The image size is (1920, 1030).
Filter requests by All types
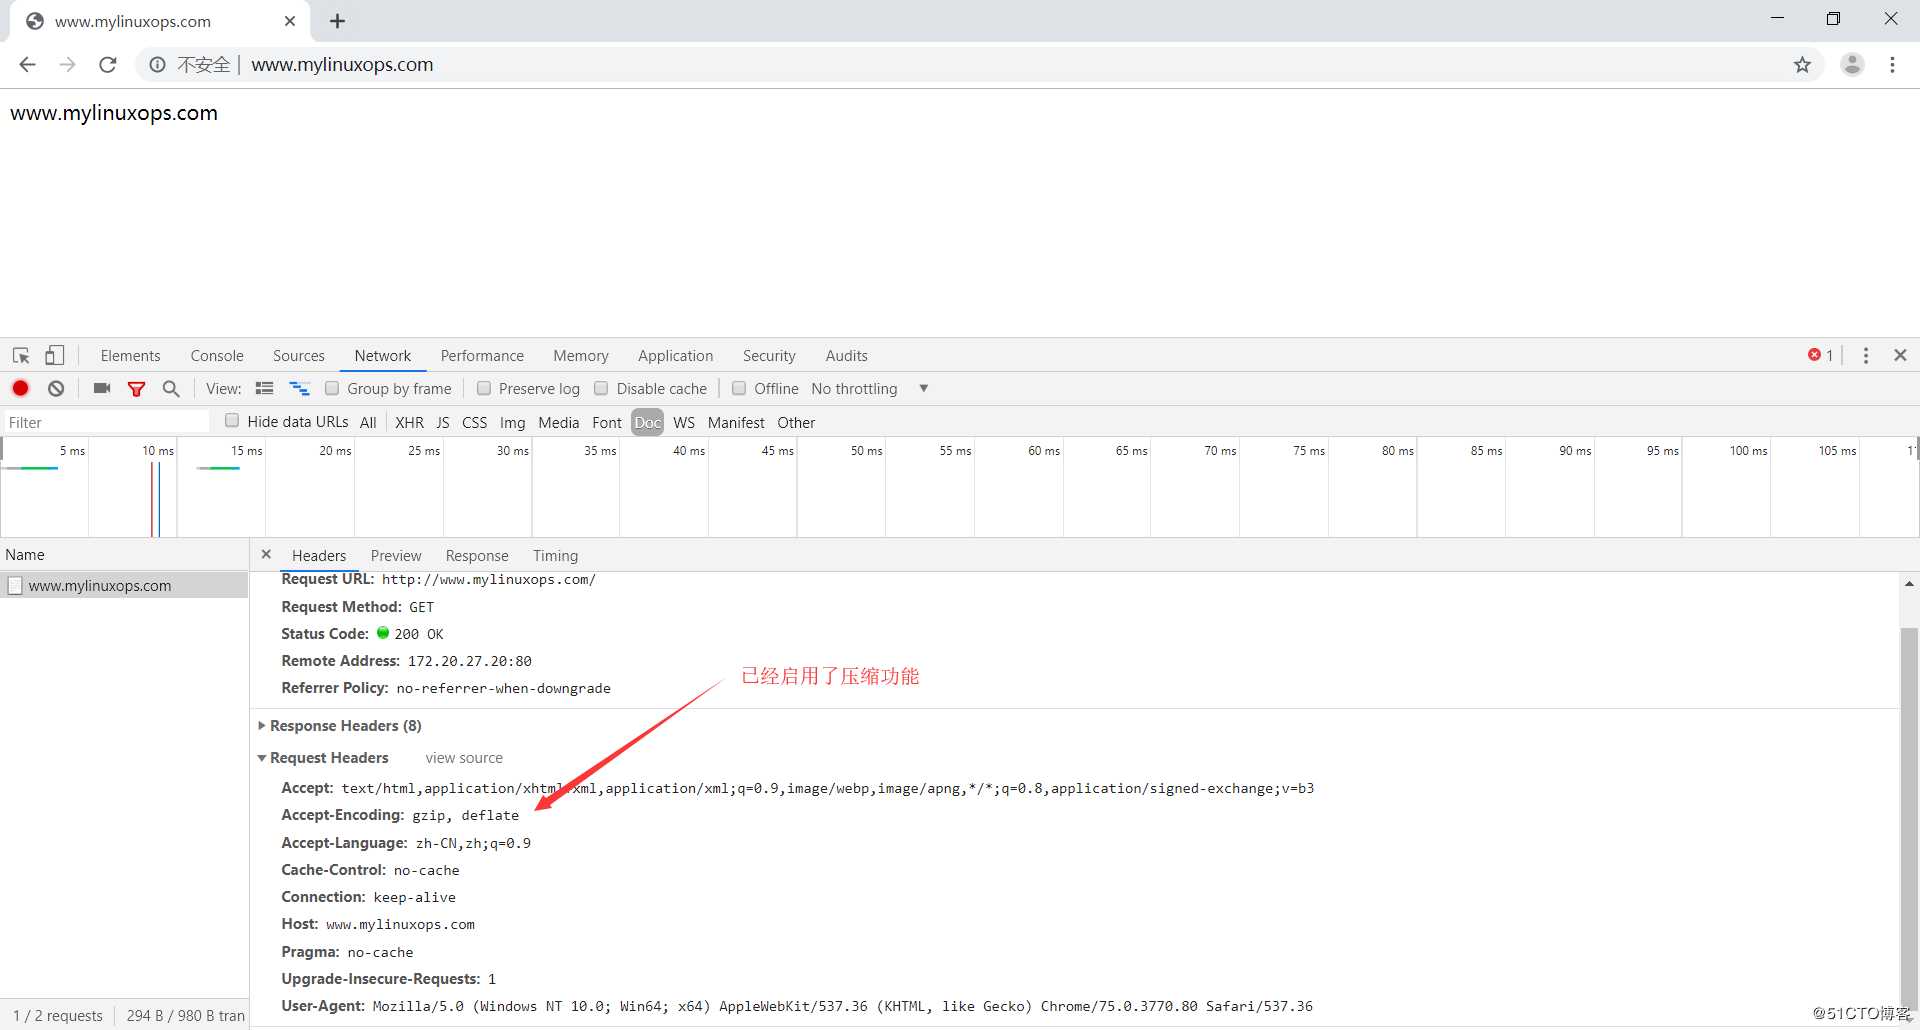click(368, 423)
